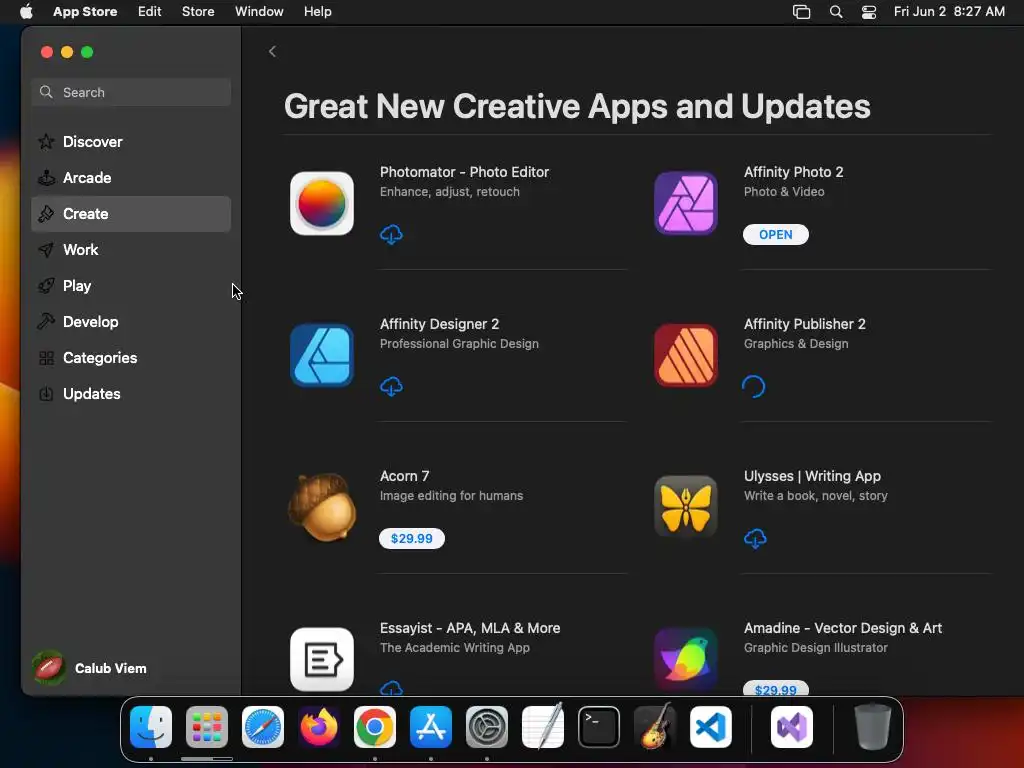Select Play in the sidebar
This screenshot has height=768, width=1024.
point(131,285)
